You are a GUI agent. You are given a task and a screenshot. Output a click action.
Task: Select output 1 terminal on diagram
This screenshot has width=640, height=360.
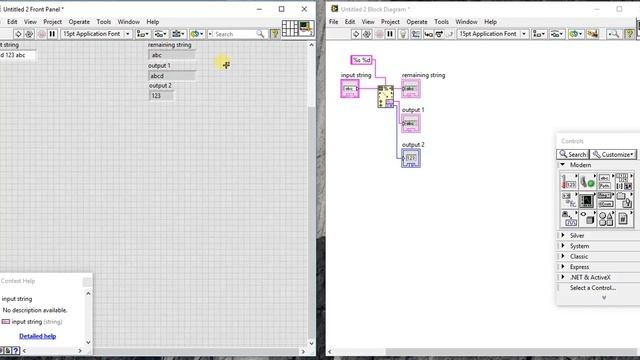coord(411,123)
